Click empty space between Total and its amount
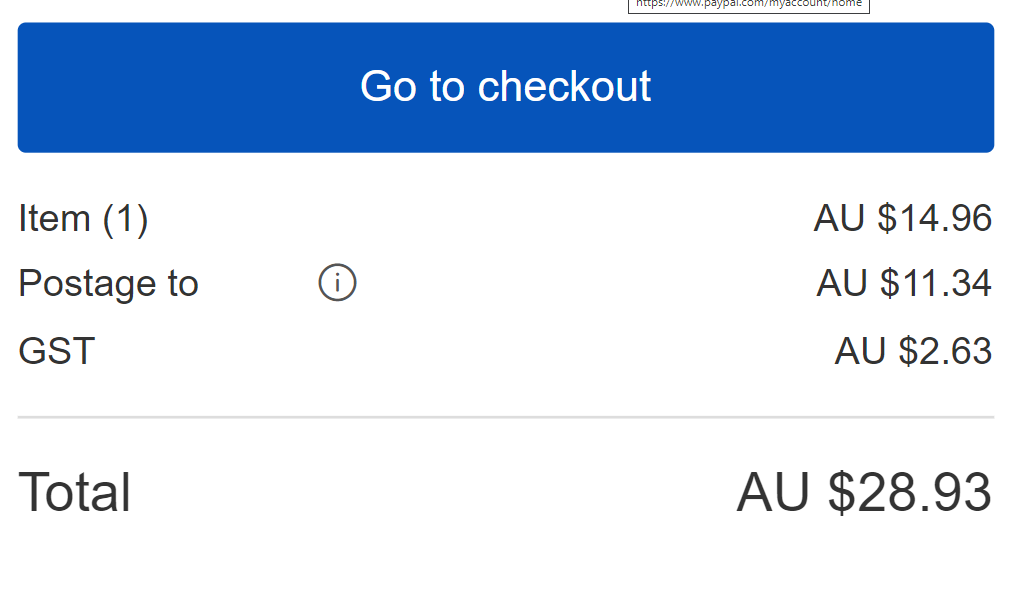1025x607 pixels. [430, 493]
